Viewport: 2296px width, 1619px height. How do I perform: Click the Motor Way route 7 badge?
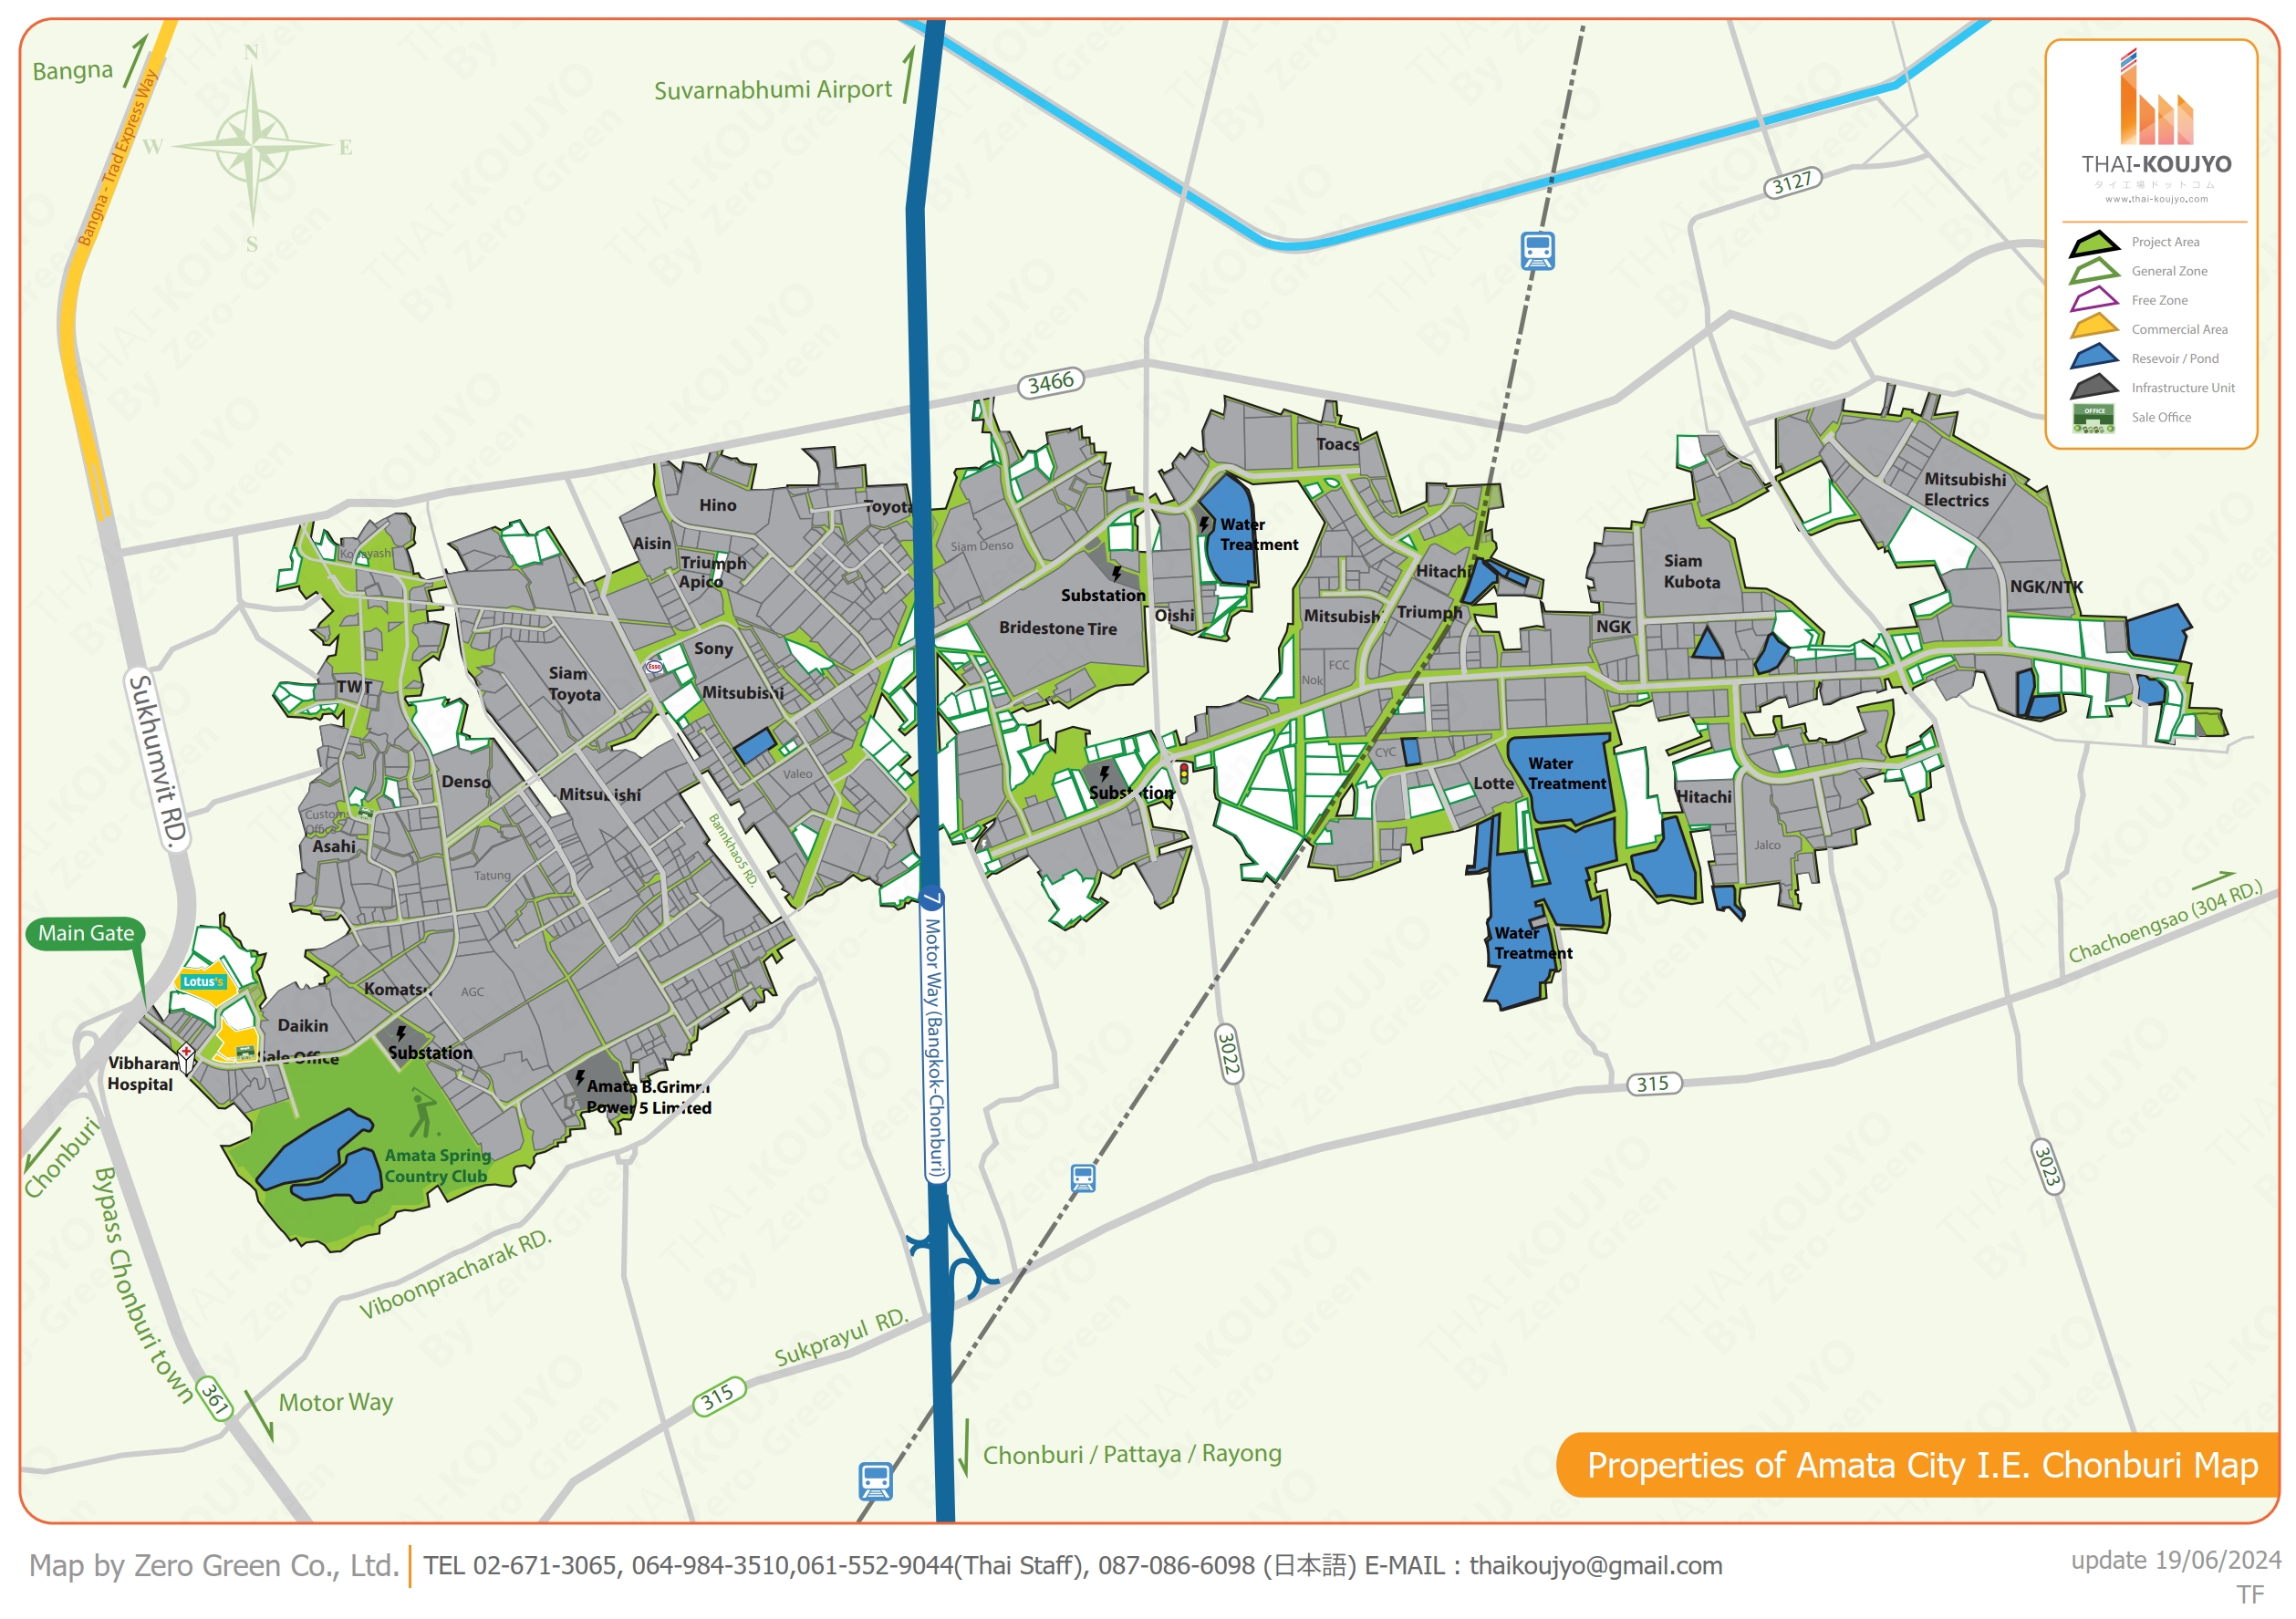[x=931, y=897]
